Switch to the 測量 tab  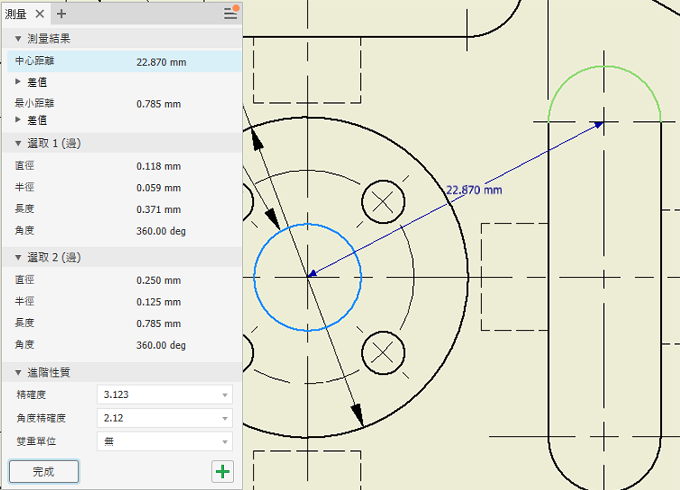point(16,14)
